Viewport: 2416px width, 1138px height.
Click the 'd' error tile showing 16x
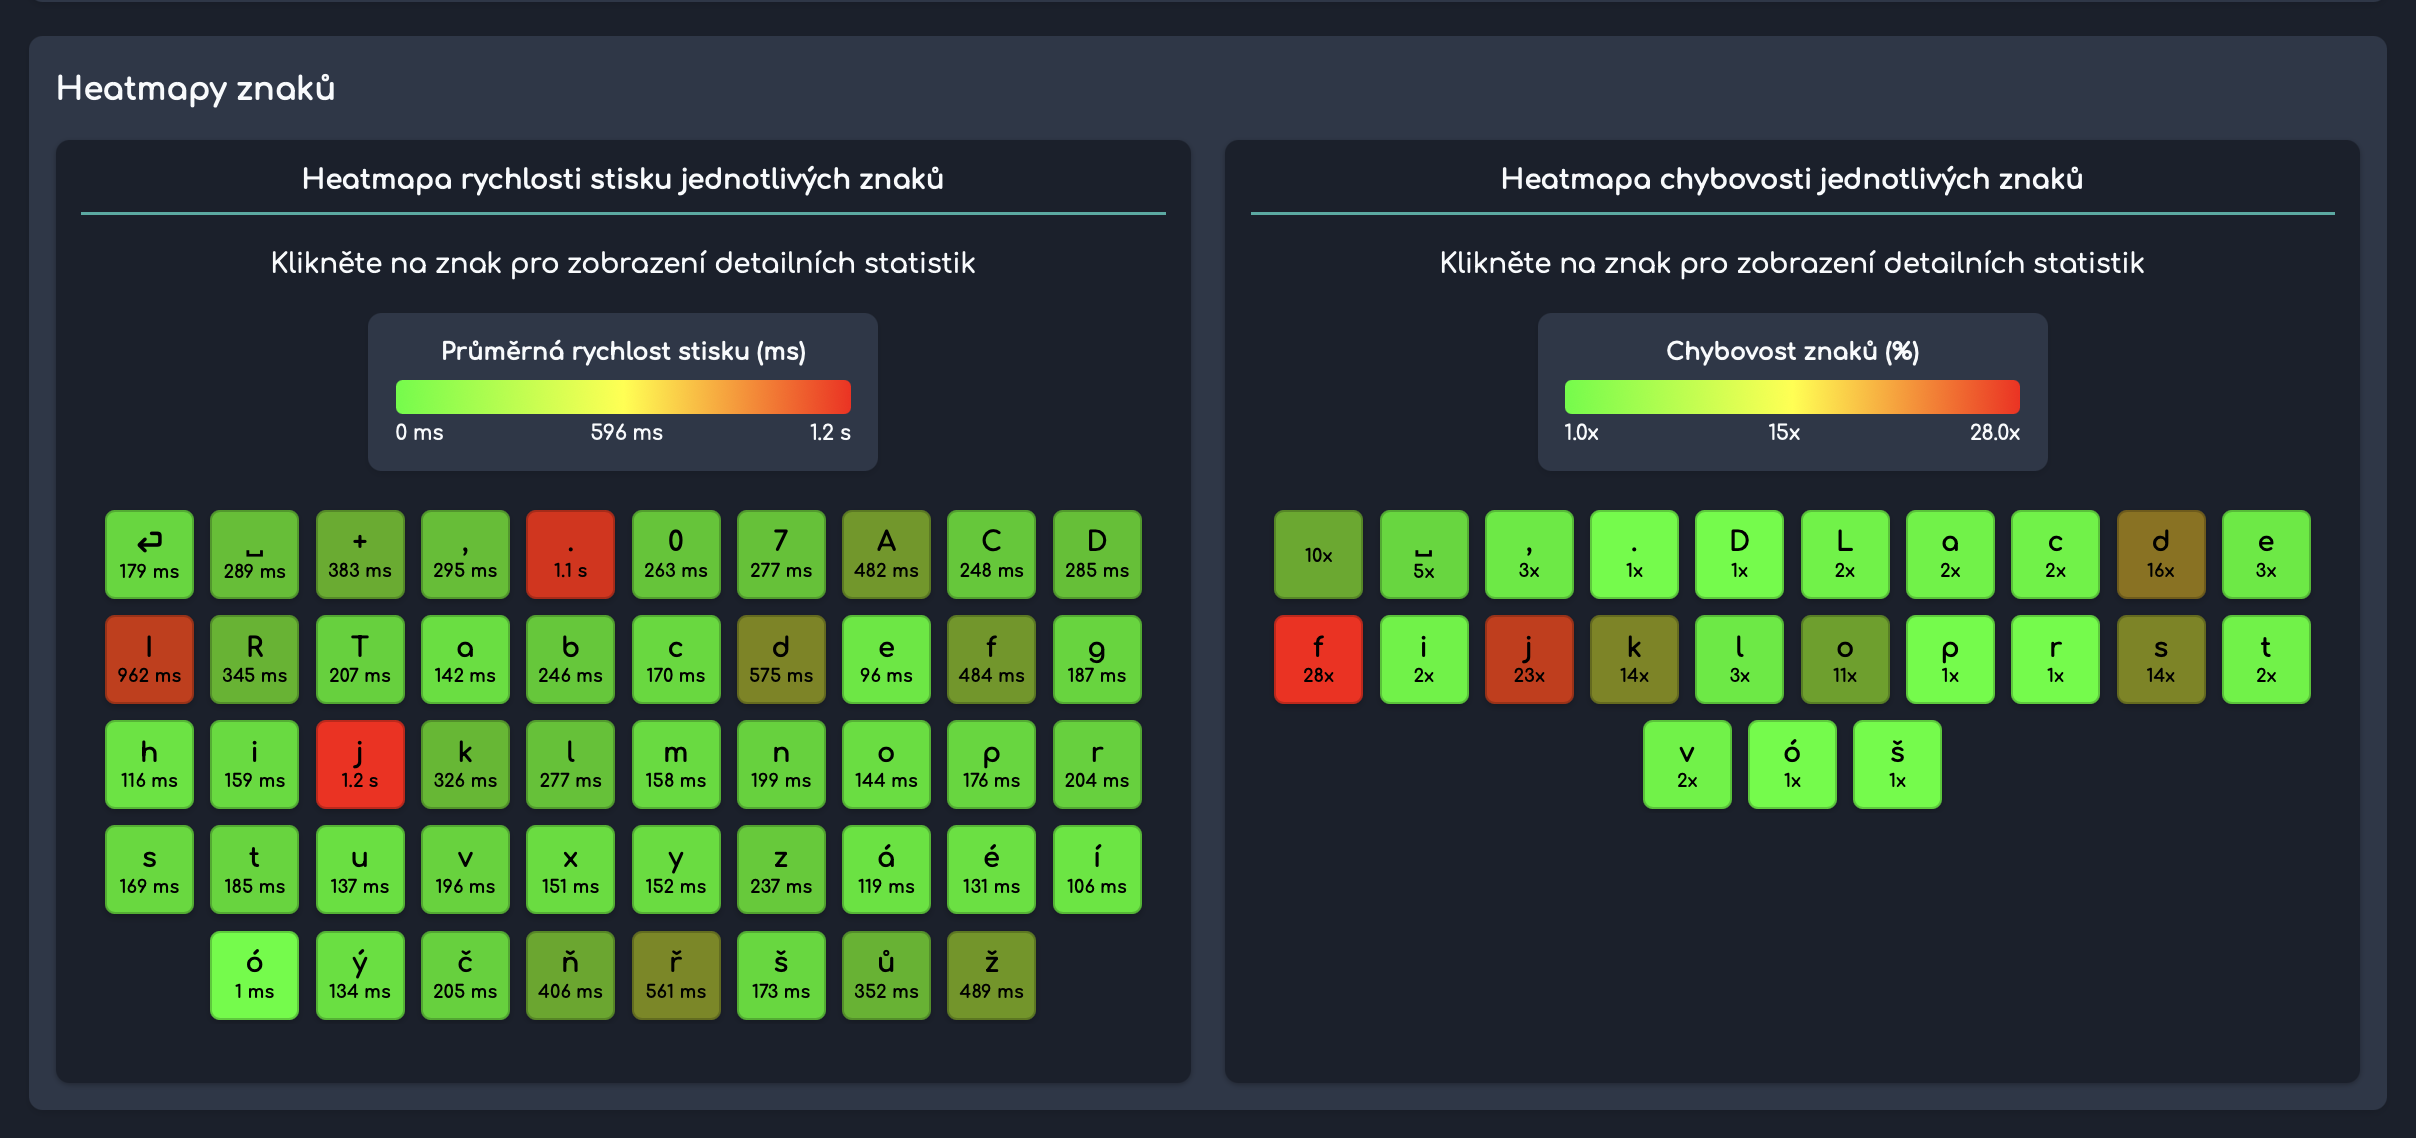point(2160,554)
